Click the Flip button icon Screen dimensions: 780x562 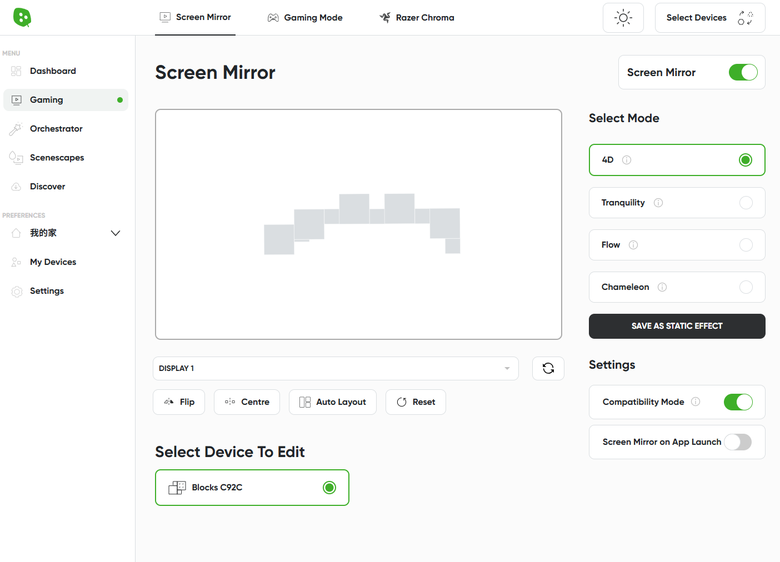click(169, 401)
